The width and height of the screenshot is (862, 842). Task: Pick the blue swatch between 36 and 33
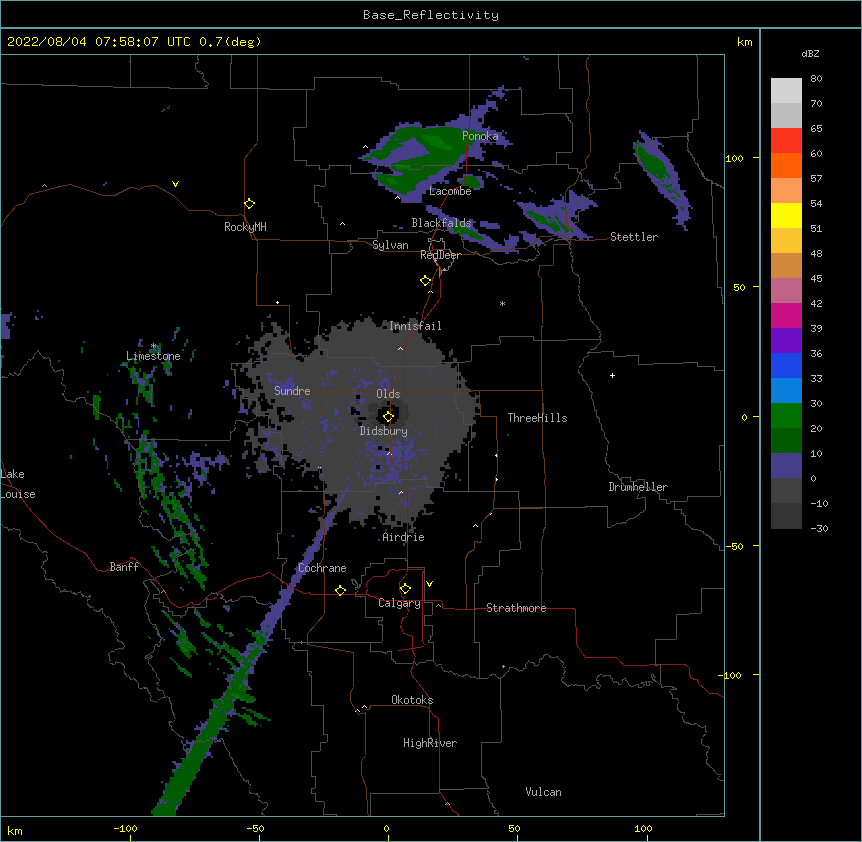point(786,365)
